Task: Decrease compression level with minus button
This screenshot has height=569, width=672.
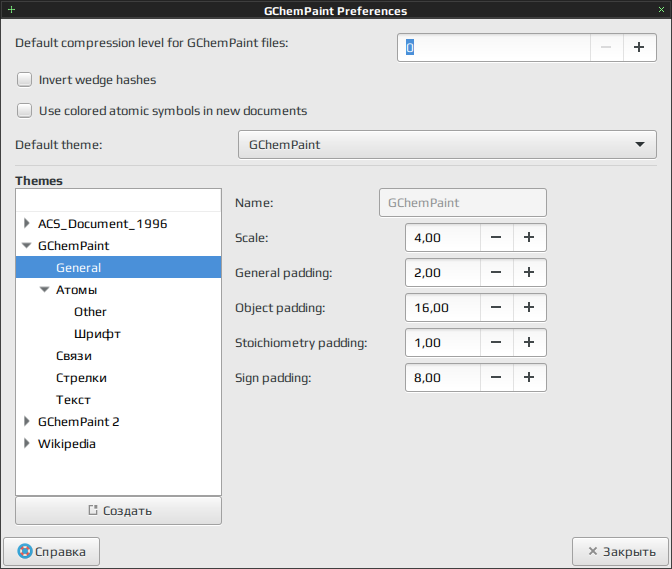Action: pyautogui.click(x=606, y=47)
